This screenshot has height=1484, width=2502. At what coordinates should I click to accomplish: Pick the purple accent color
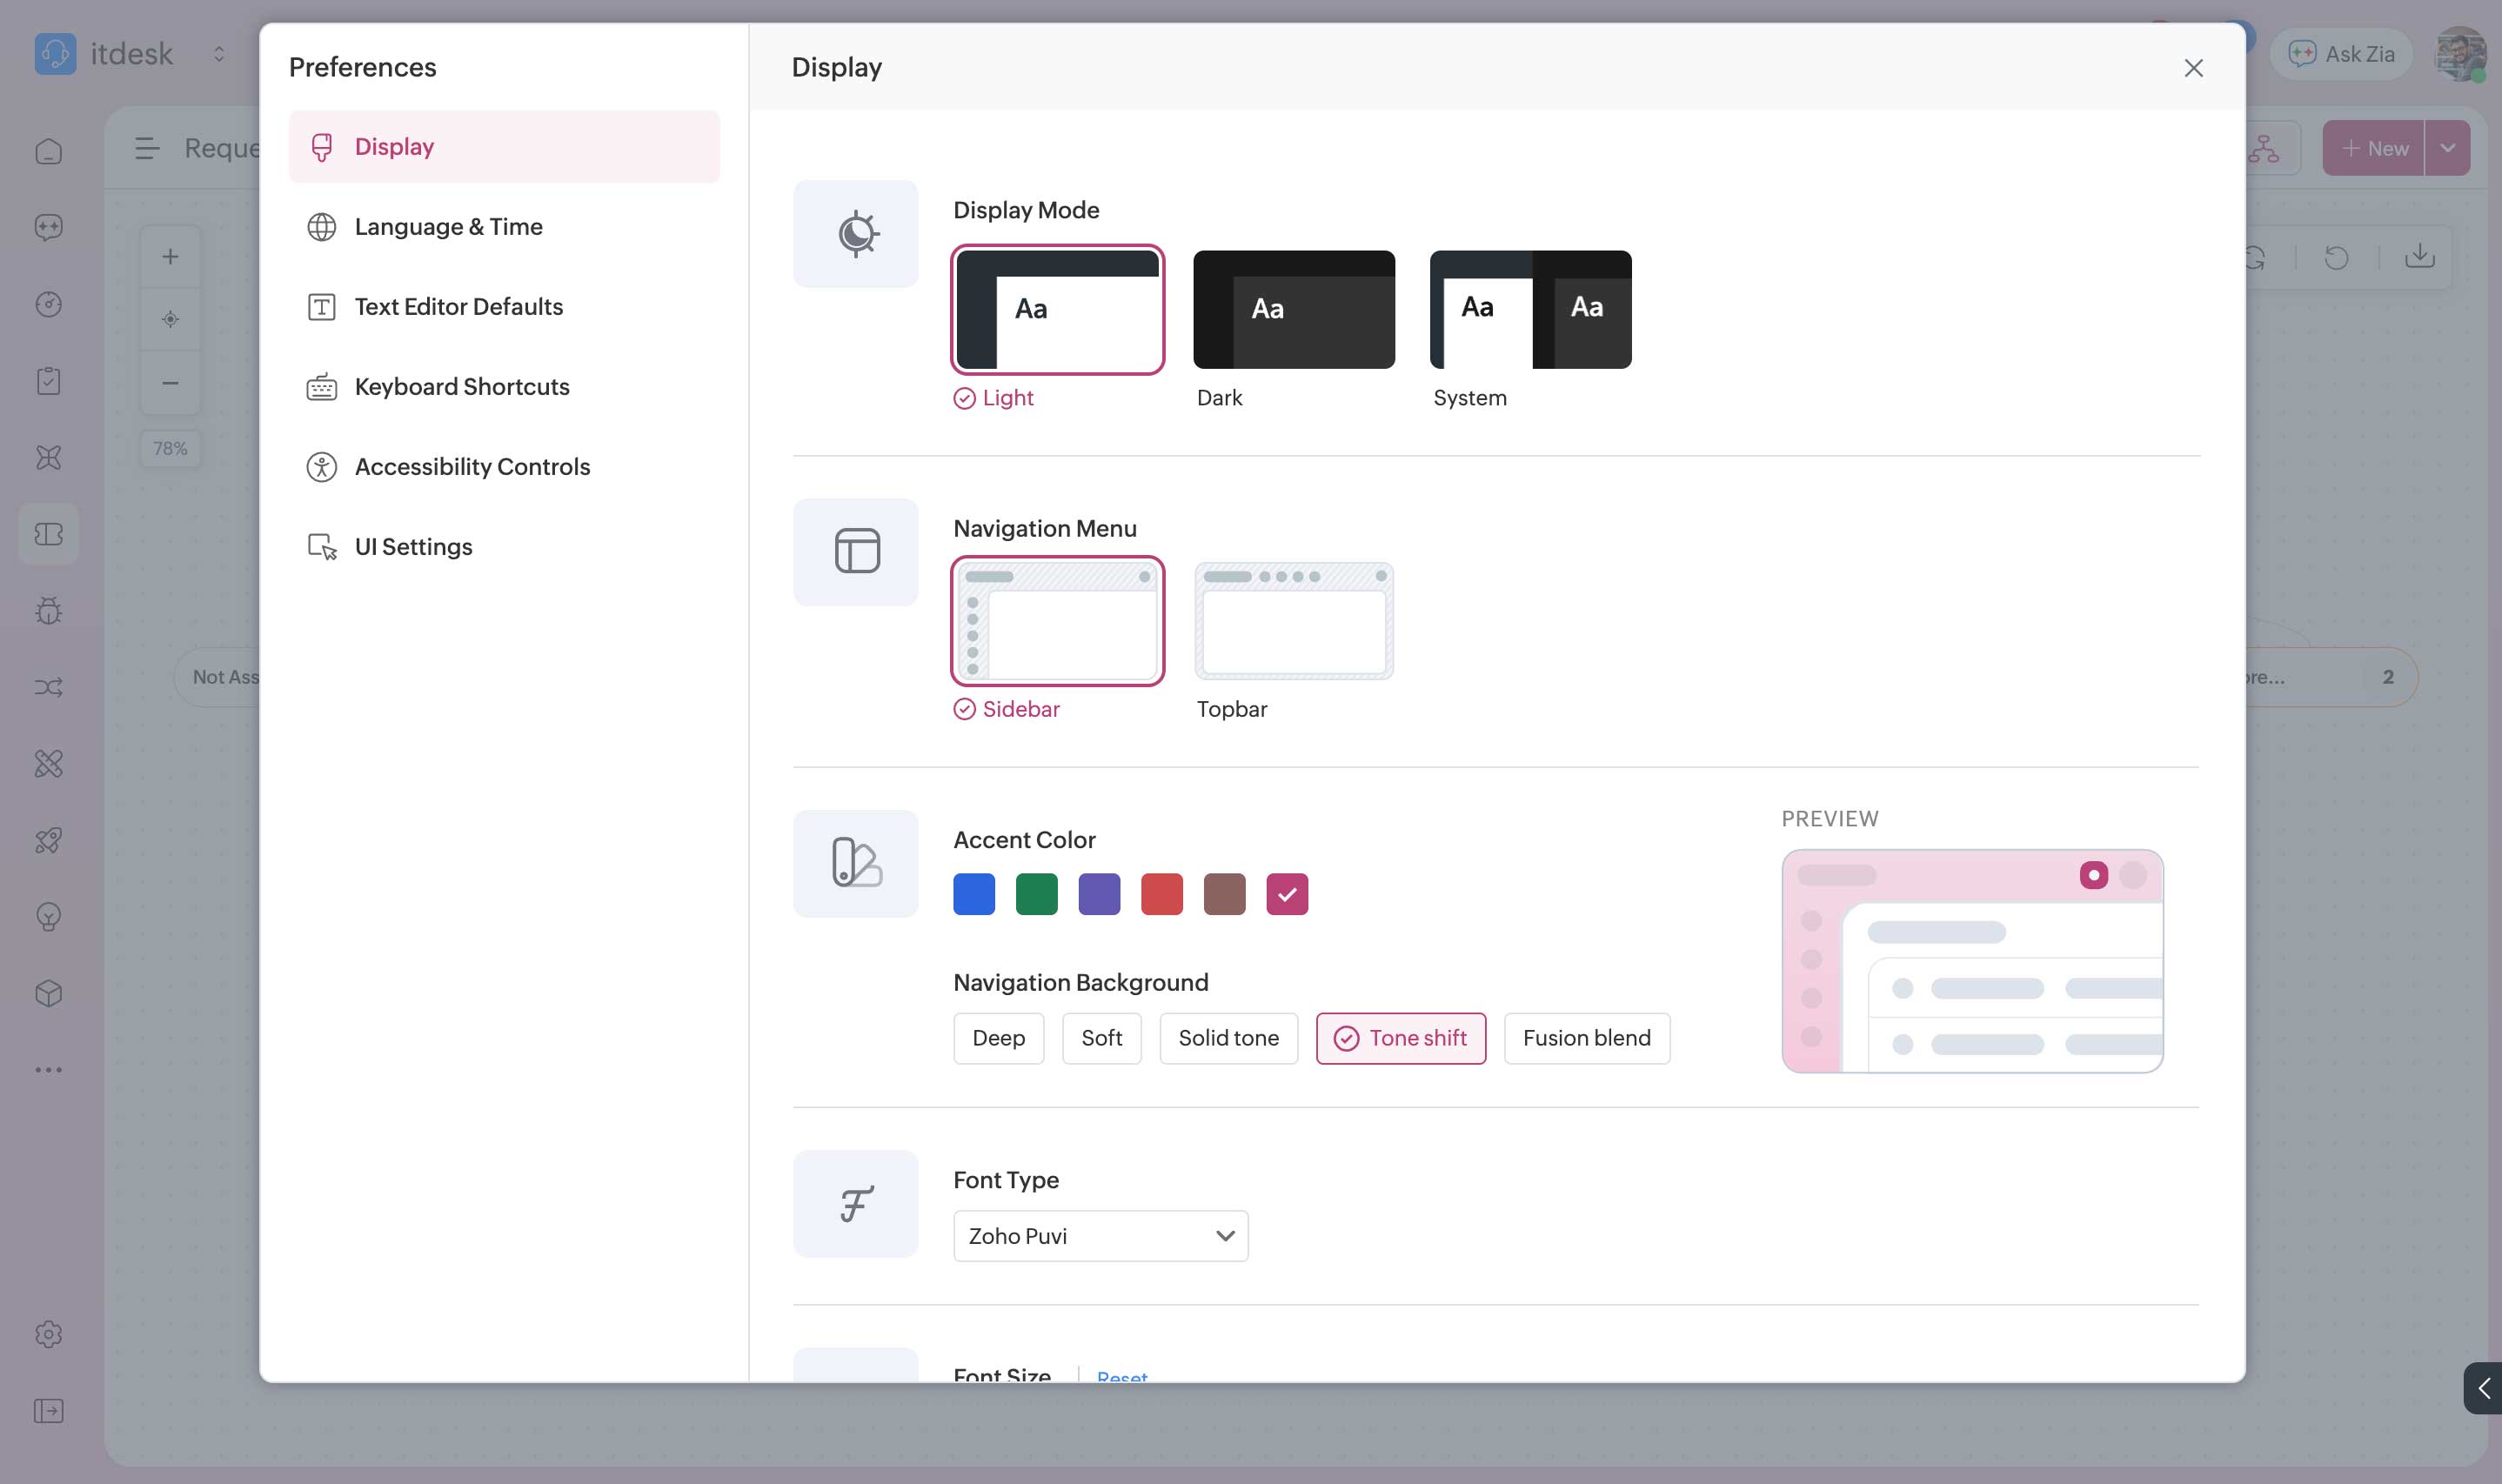1099,894
